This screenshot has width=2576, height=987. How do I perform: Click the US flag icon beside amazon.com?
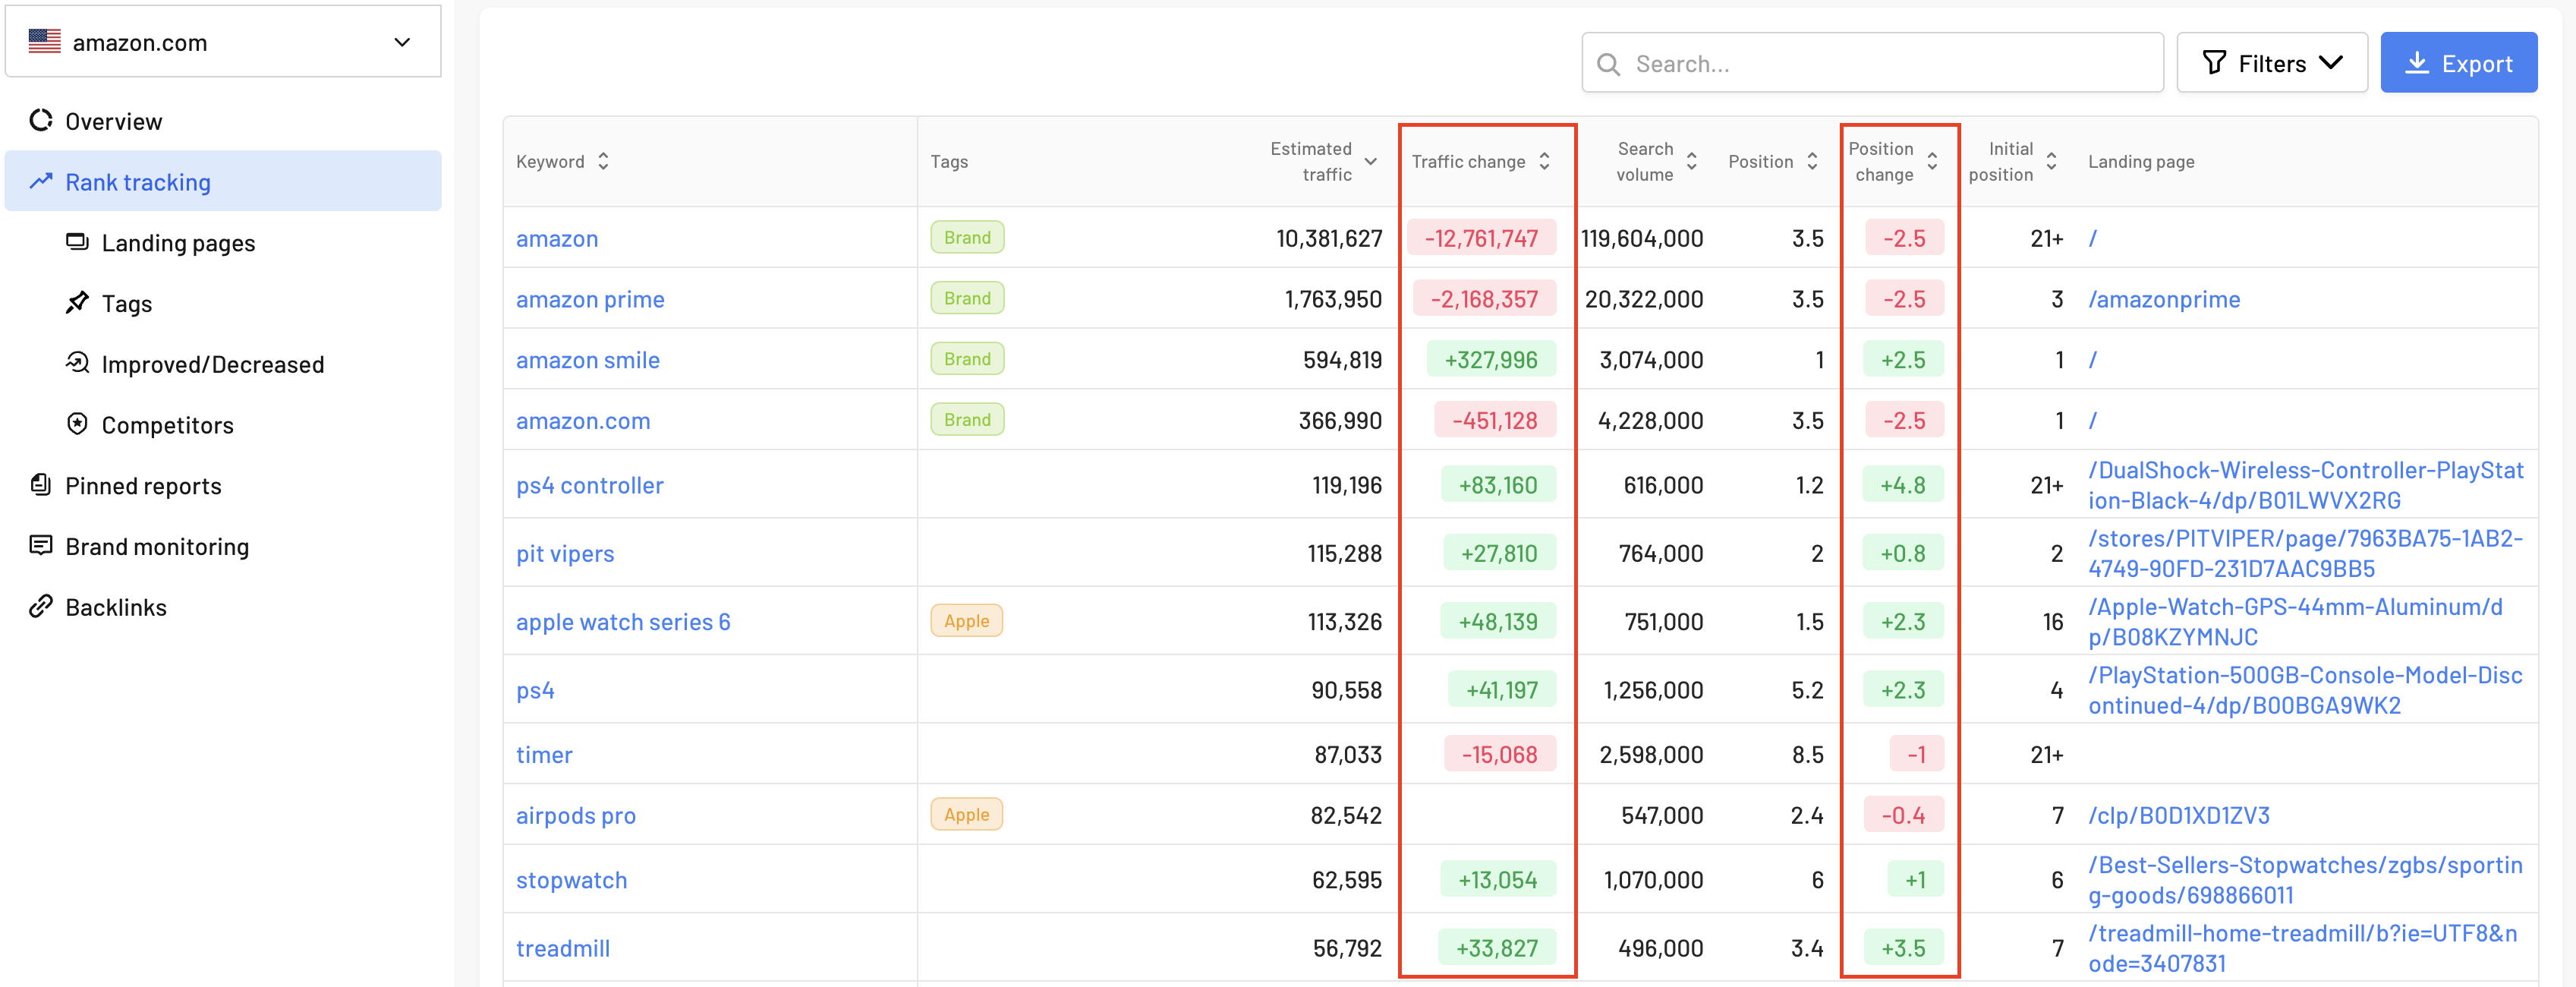pyautogui.click(x=45, y=42)
